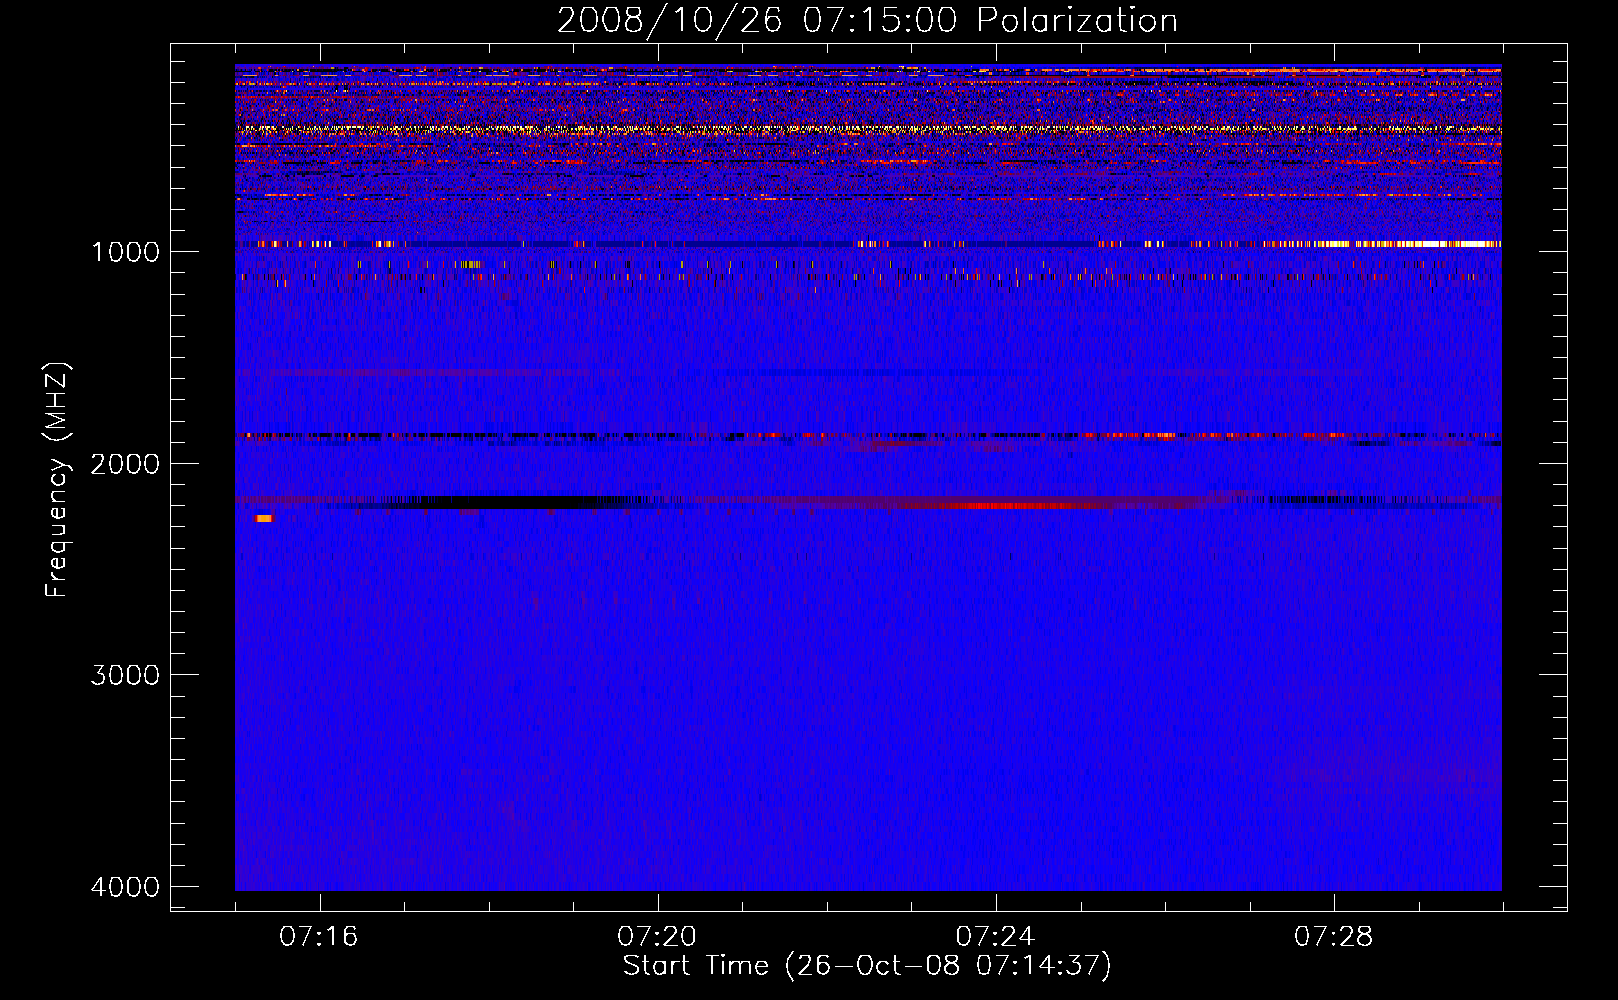Click the time label 07:28

point(1333,937)
